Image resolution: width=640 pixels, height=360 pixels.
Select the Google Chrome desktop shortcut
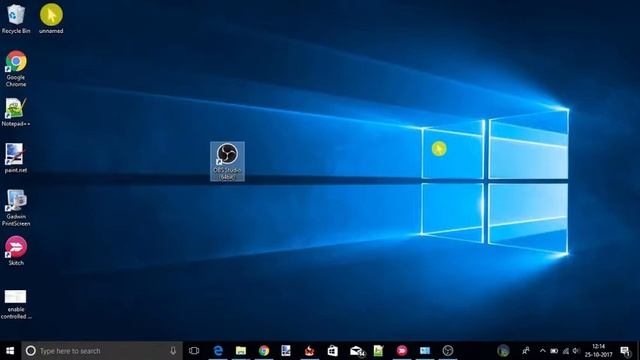tap(16, 69)
